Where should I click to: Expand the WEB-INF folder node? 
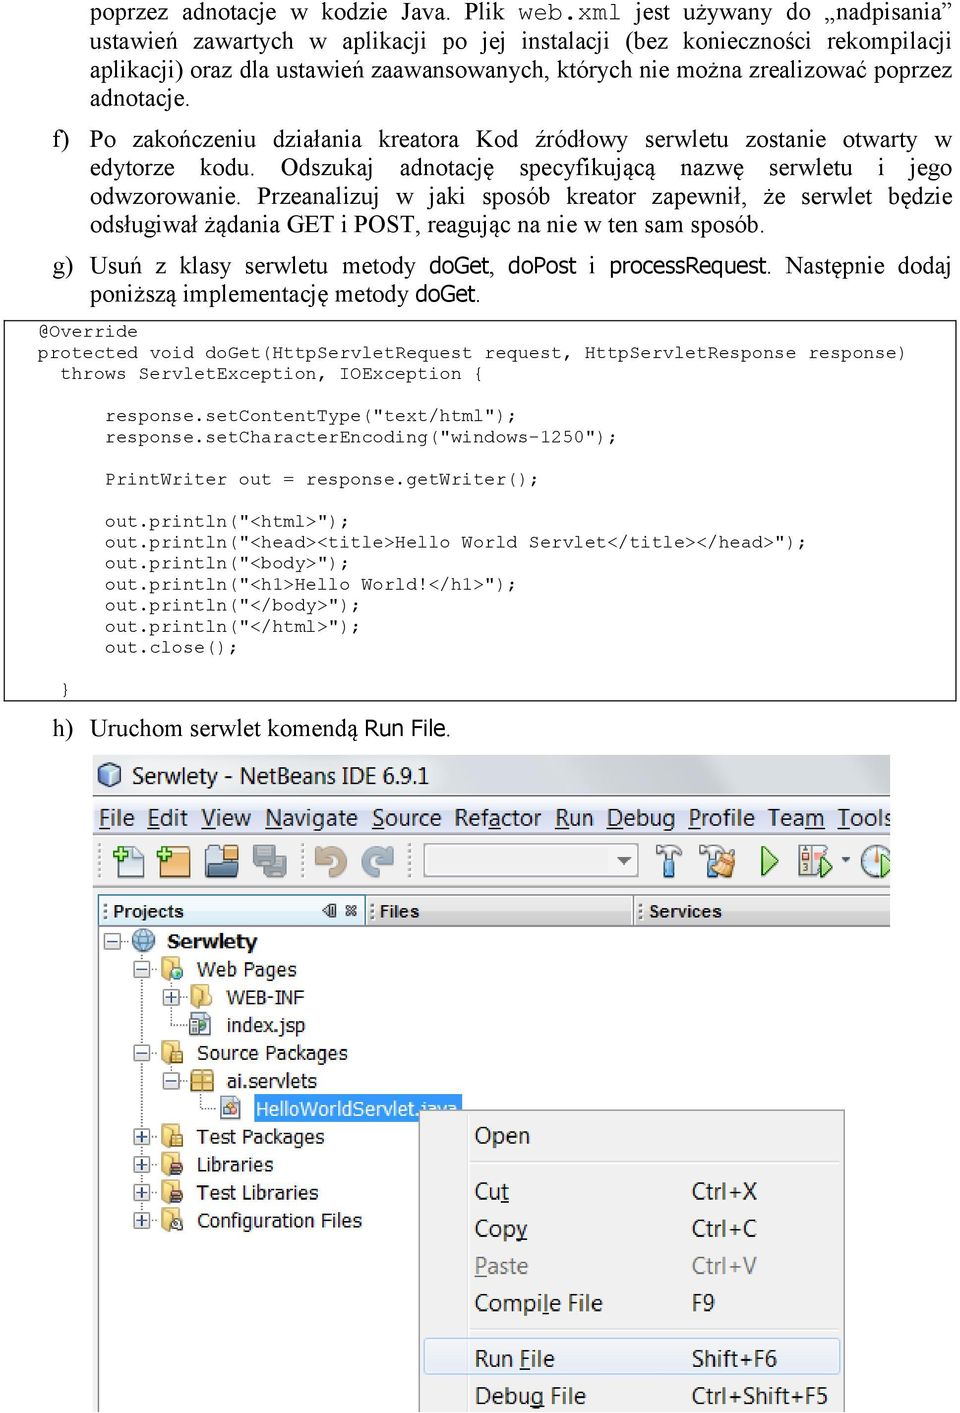point(171,997)
